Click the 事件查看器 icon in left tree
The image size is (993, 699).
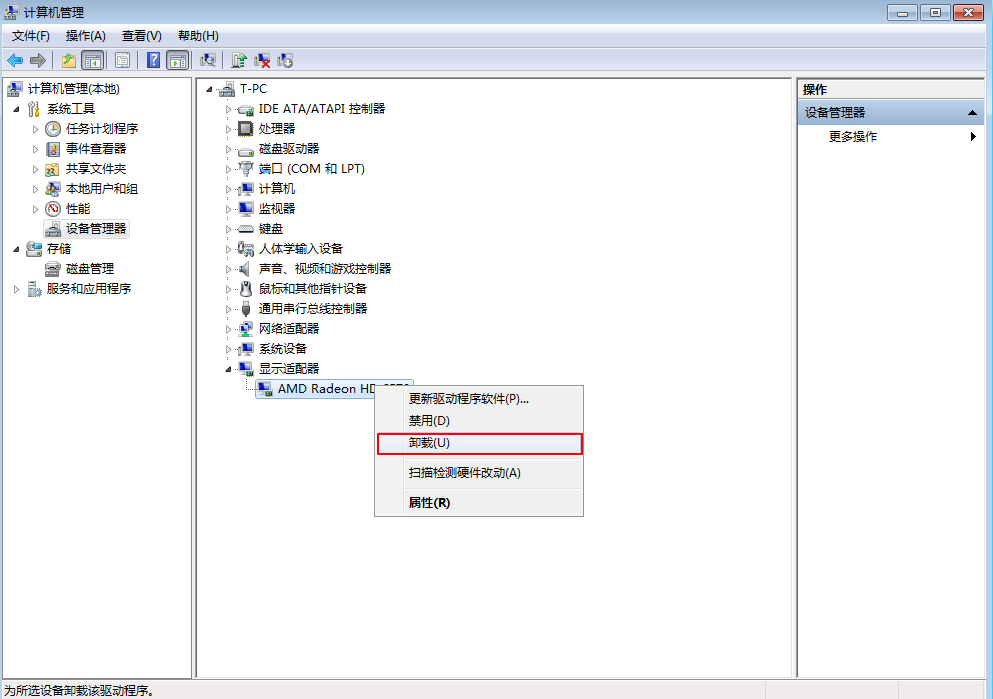coord(53,149)
